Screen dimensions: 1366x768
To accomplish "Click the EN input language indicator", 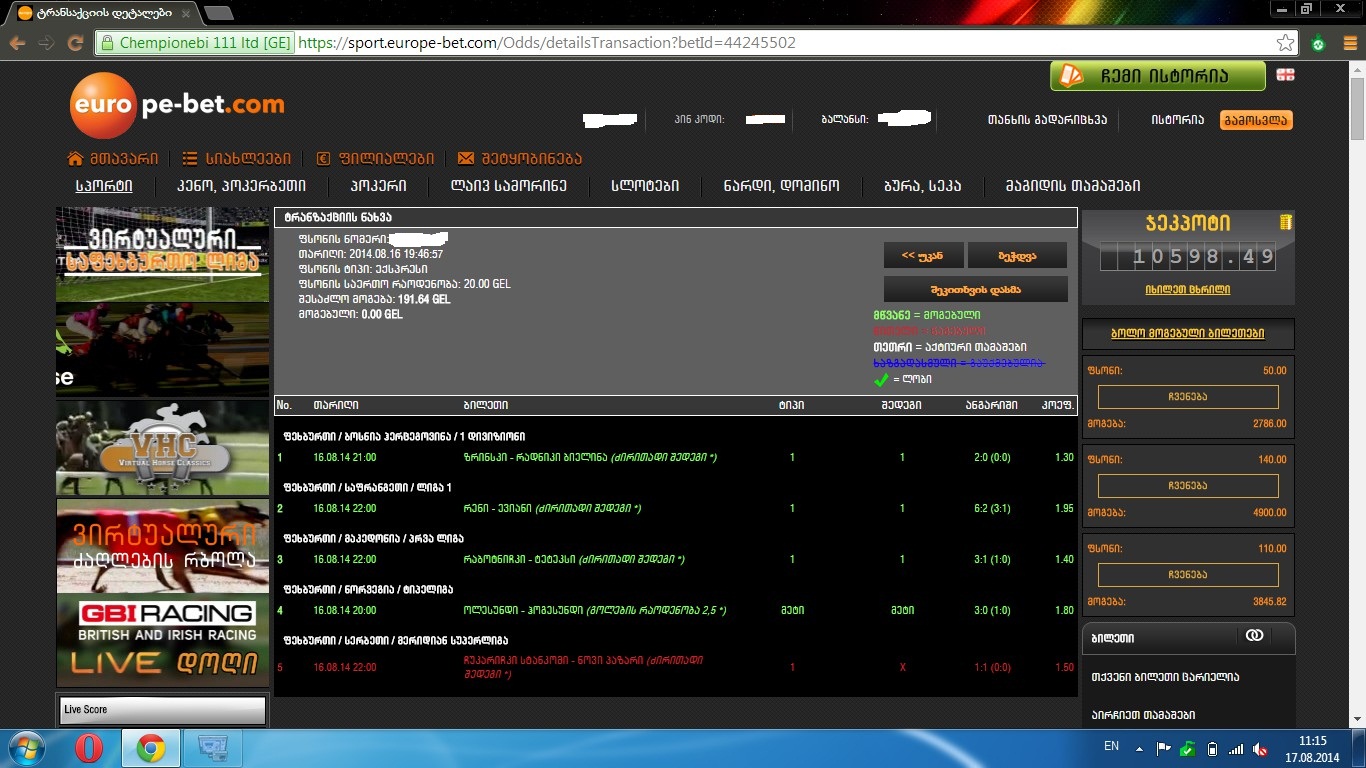I will pos(1111,746).
